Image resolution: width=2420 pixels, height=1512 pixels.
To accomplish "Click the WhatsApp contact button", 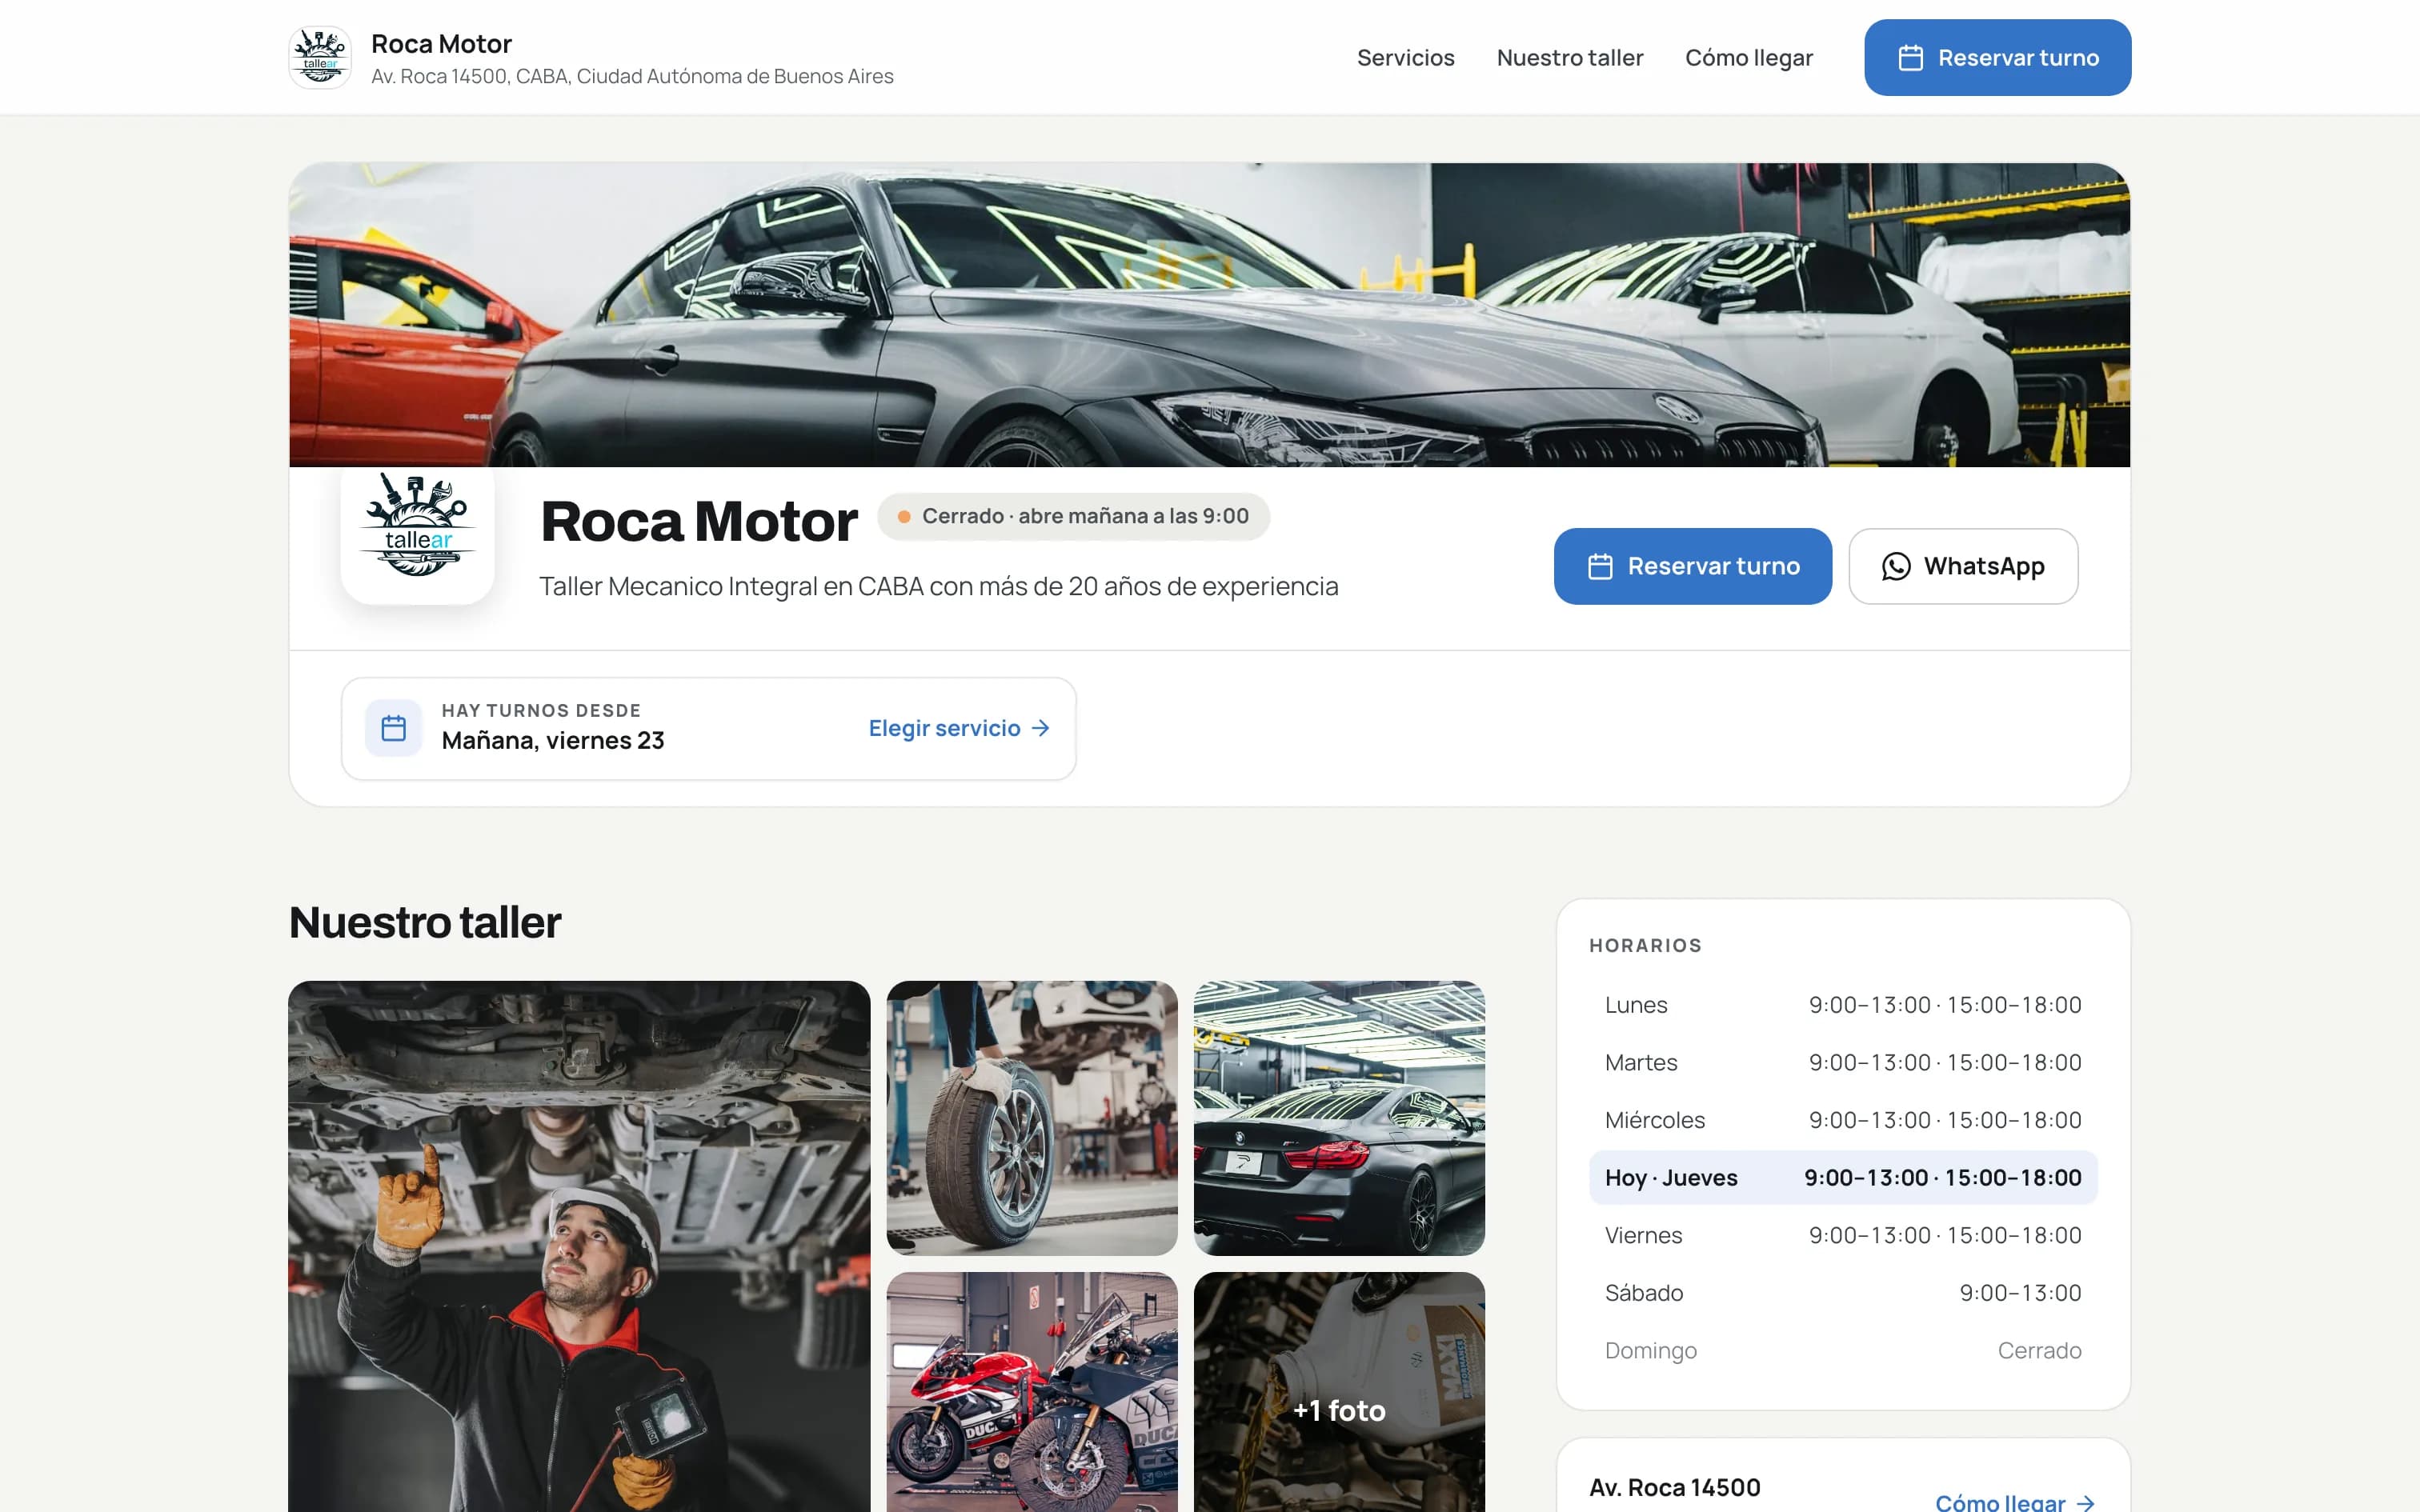I will (x=1963, y=567).
